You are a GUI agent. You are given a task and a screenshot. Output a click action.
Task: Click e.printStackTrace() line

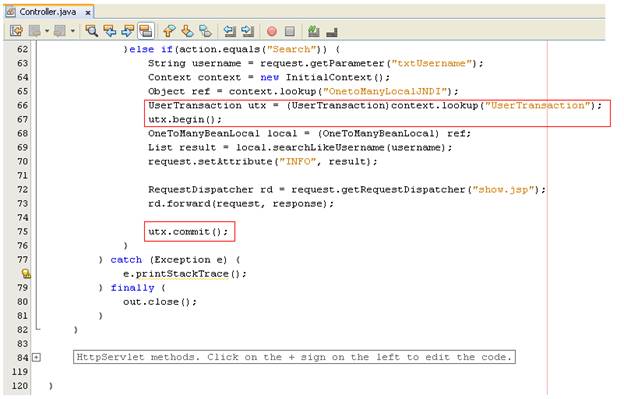pyautogui.click(x=185, y=274)
